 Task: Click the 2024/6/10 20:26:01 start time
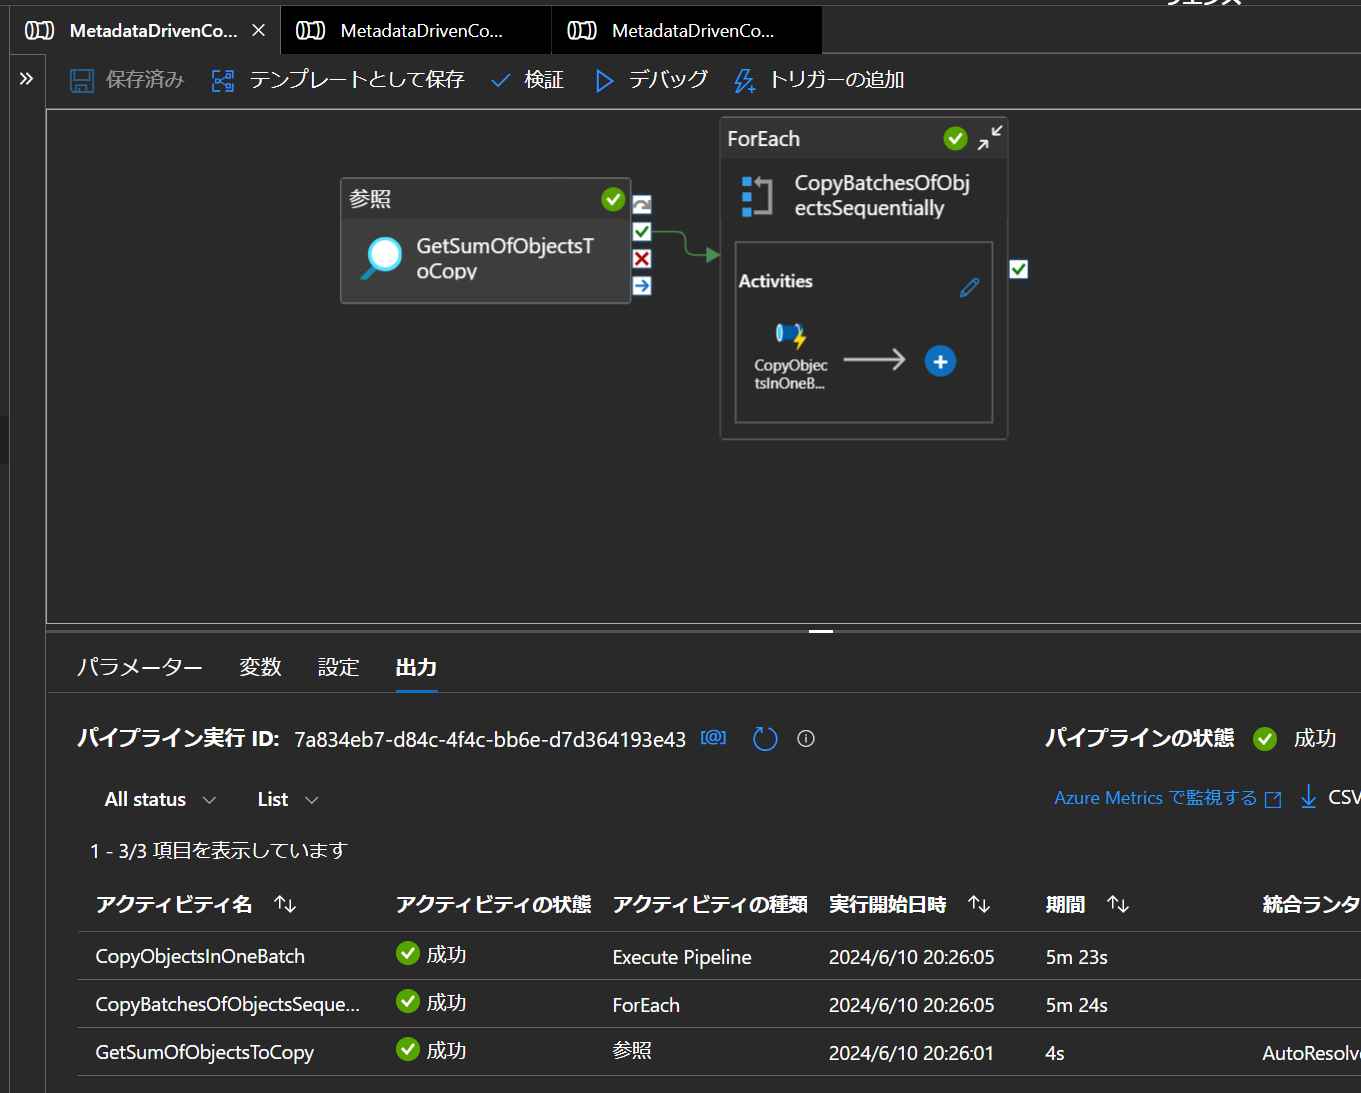tap(911, 1053)
